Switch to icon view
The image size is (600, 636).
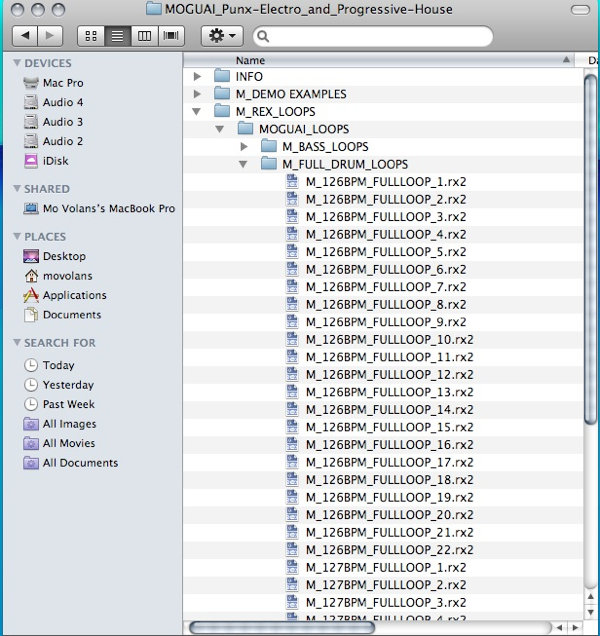click(91, 36)
